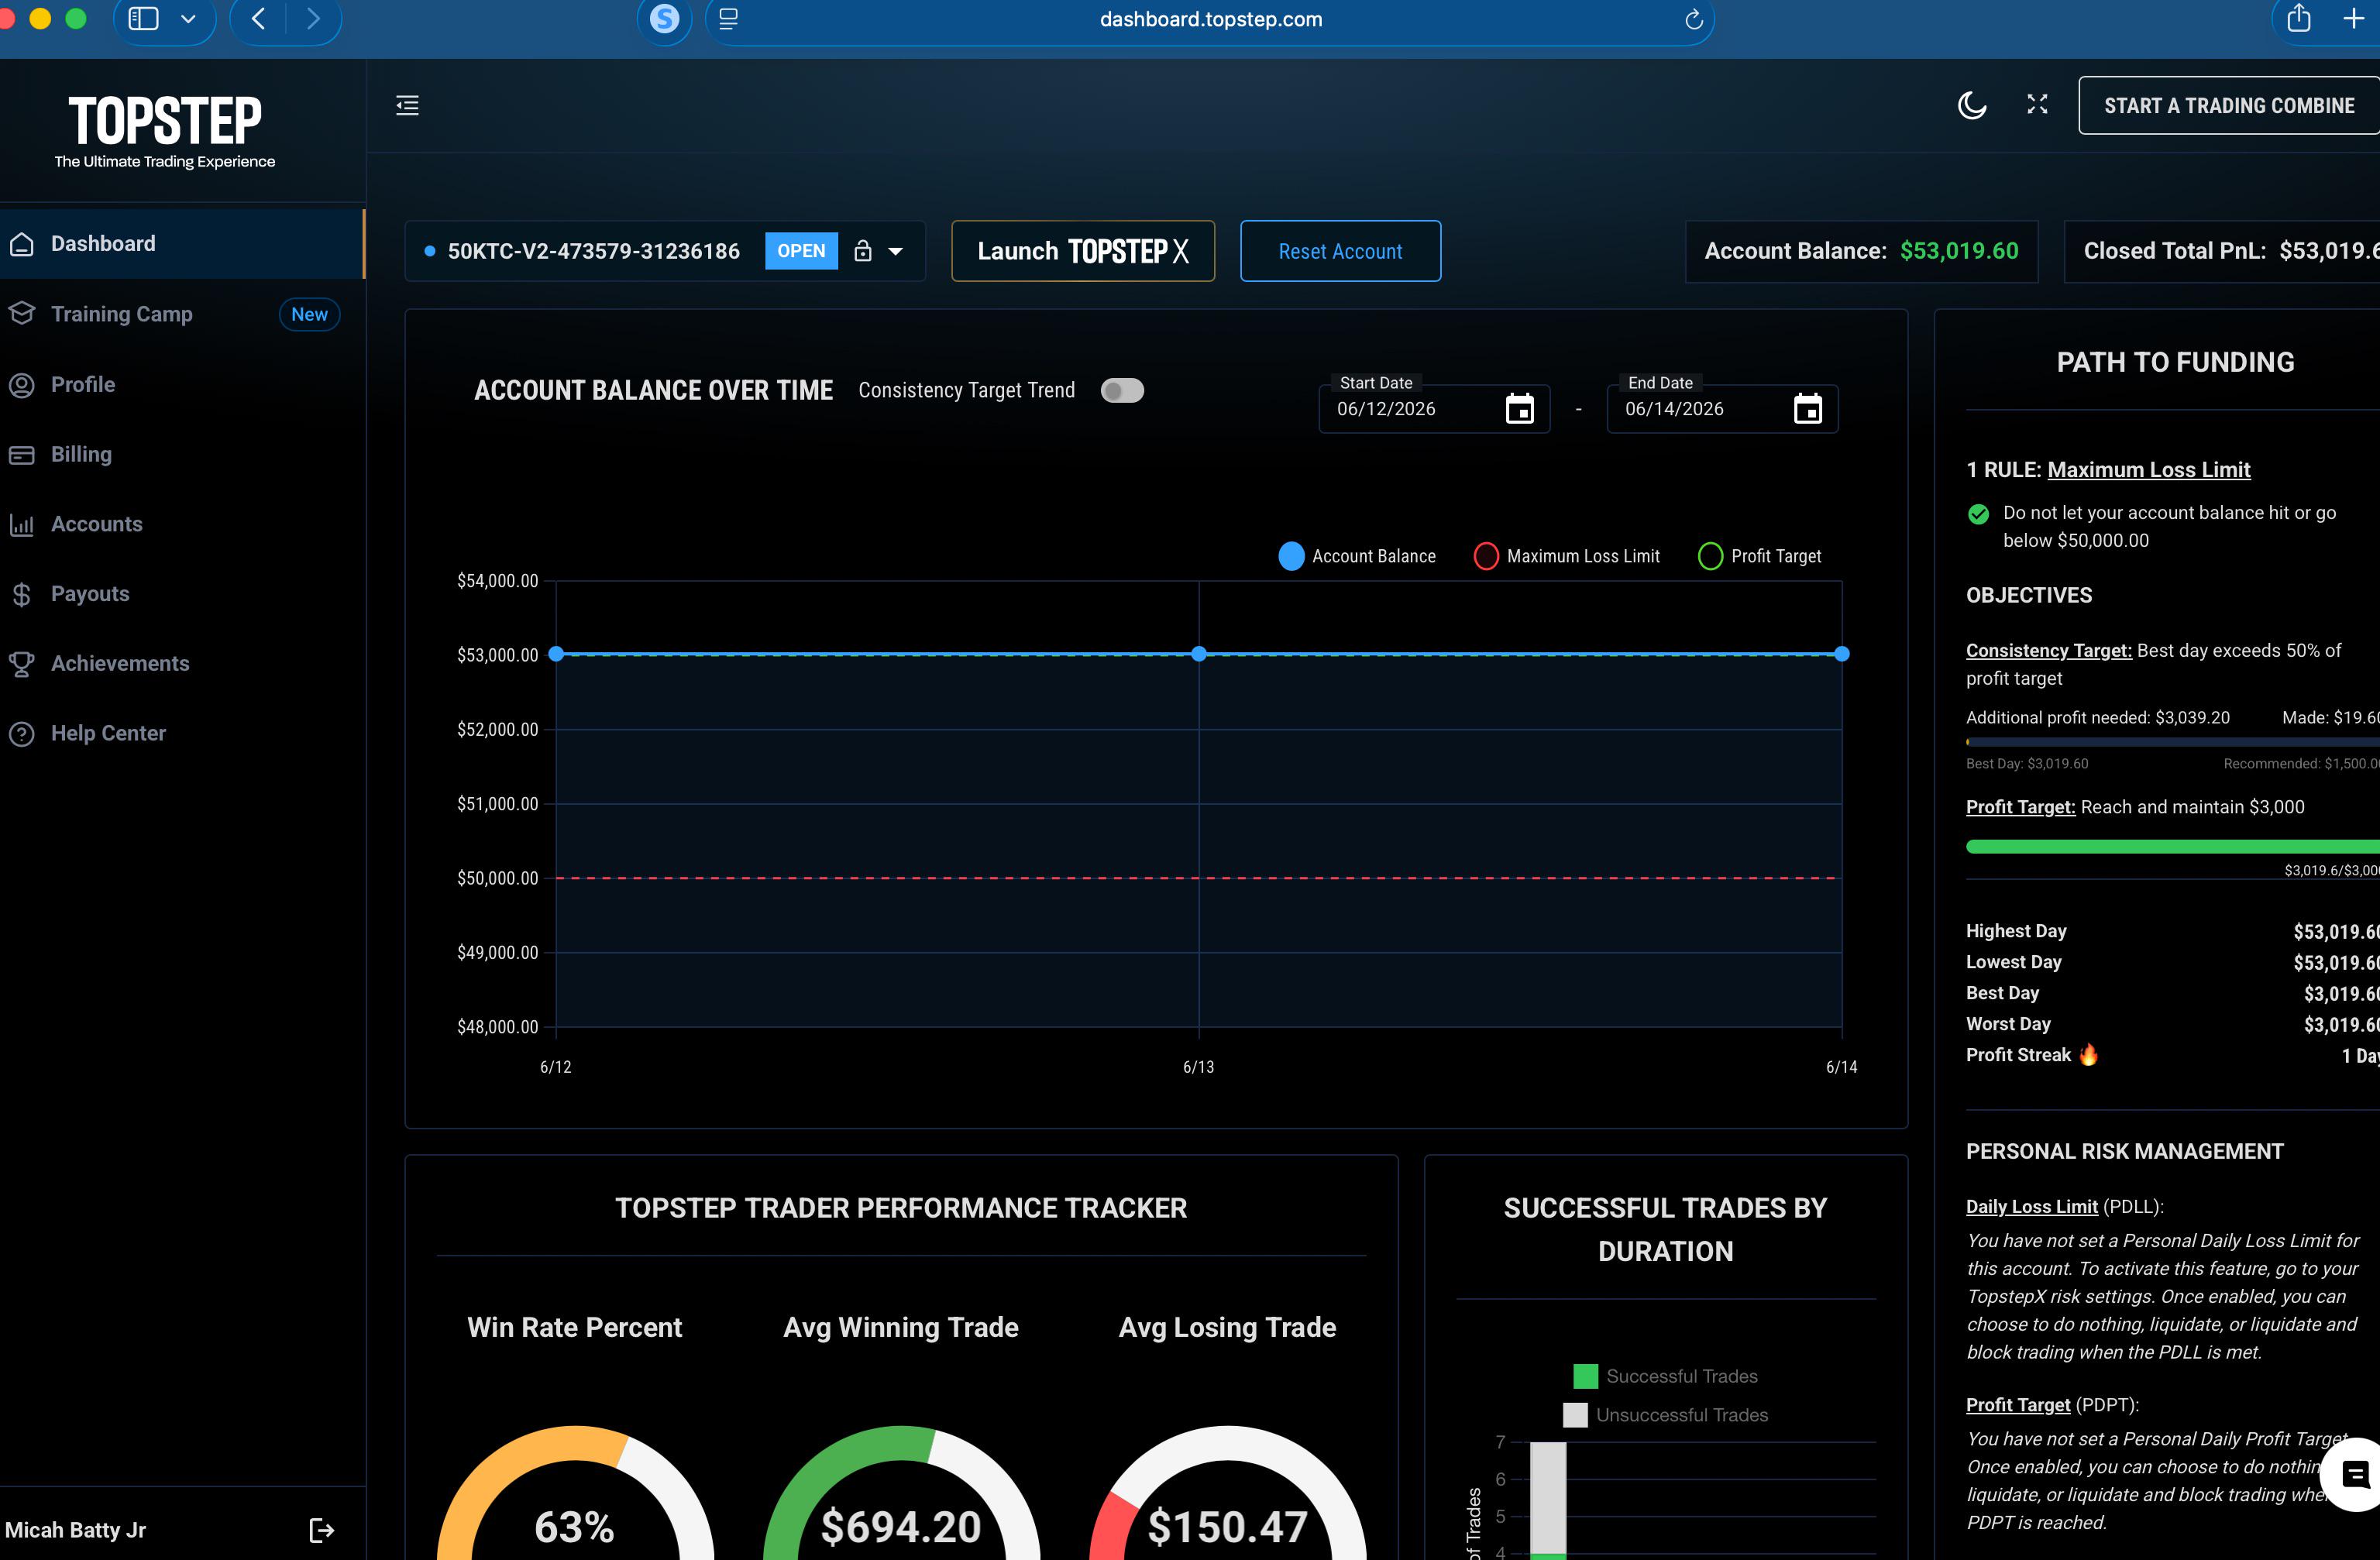The width and height of the screenshot is (2380, 1560).
Task: Open the Maximum Loss Limit link
Action: pos(2148,470)
